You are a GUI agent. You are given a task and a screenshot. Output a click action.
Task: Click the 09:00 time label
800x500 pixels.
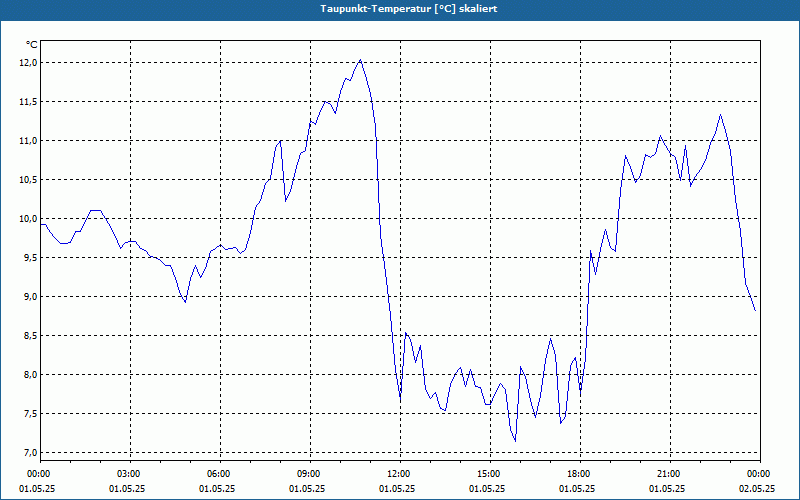click(x=310, y=474)
